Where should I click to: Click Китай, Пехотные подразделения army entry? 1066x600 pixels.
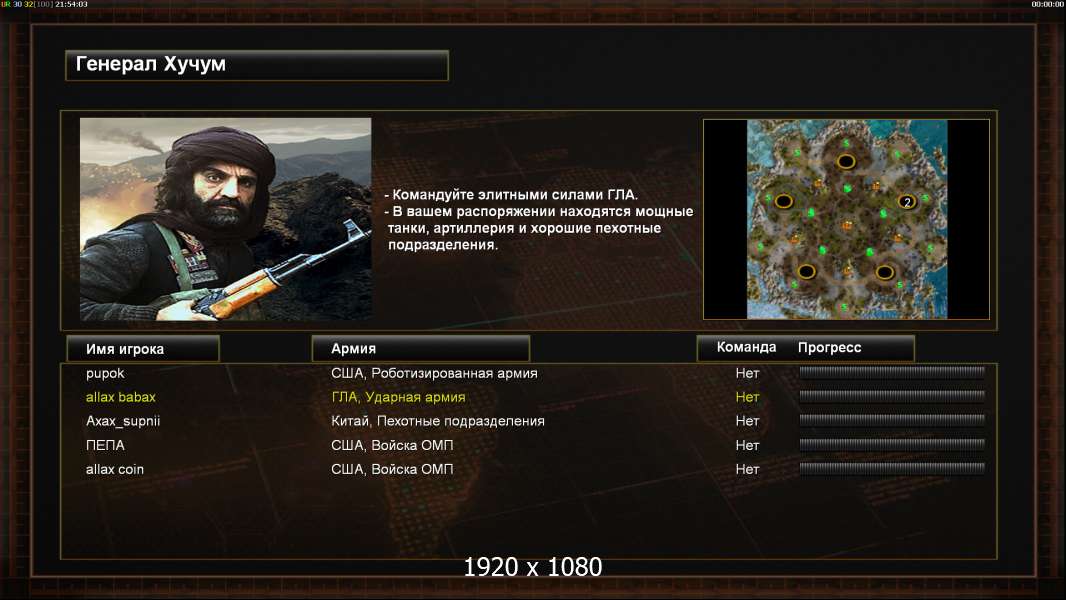tap(438, 421)
